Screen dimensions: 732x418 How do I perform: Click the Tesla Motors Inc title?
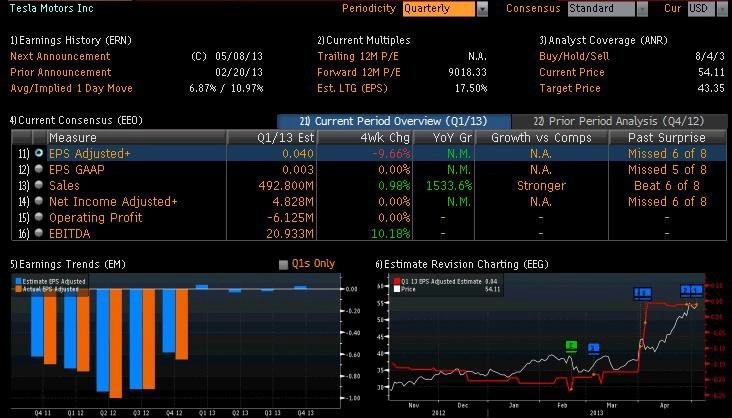coord(51,8)
